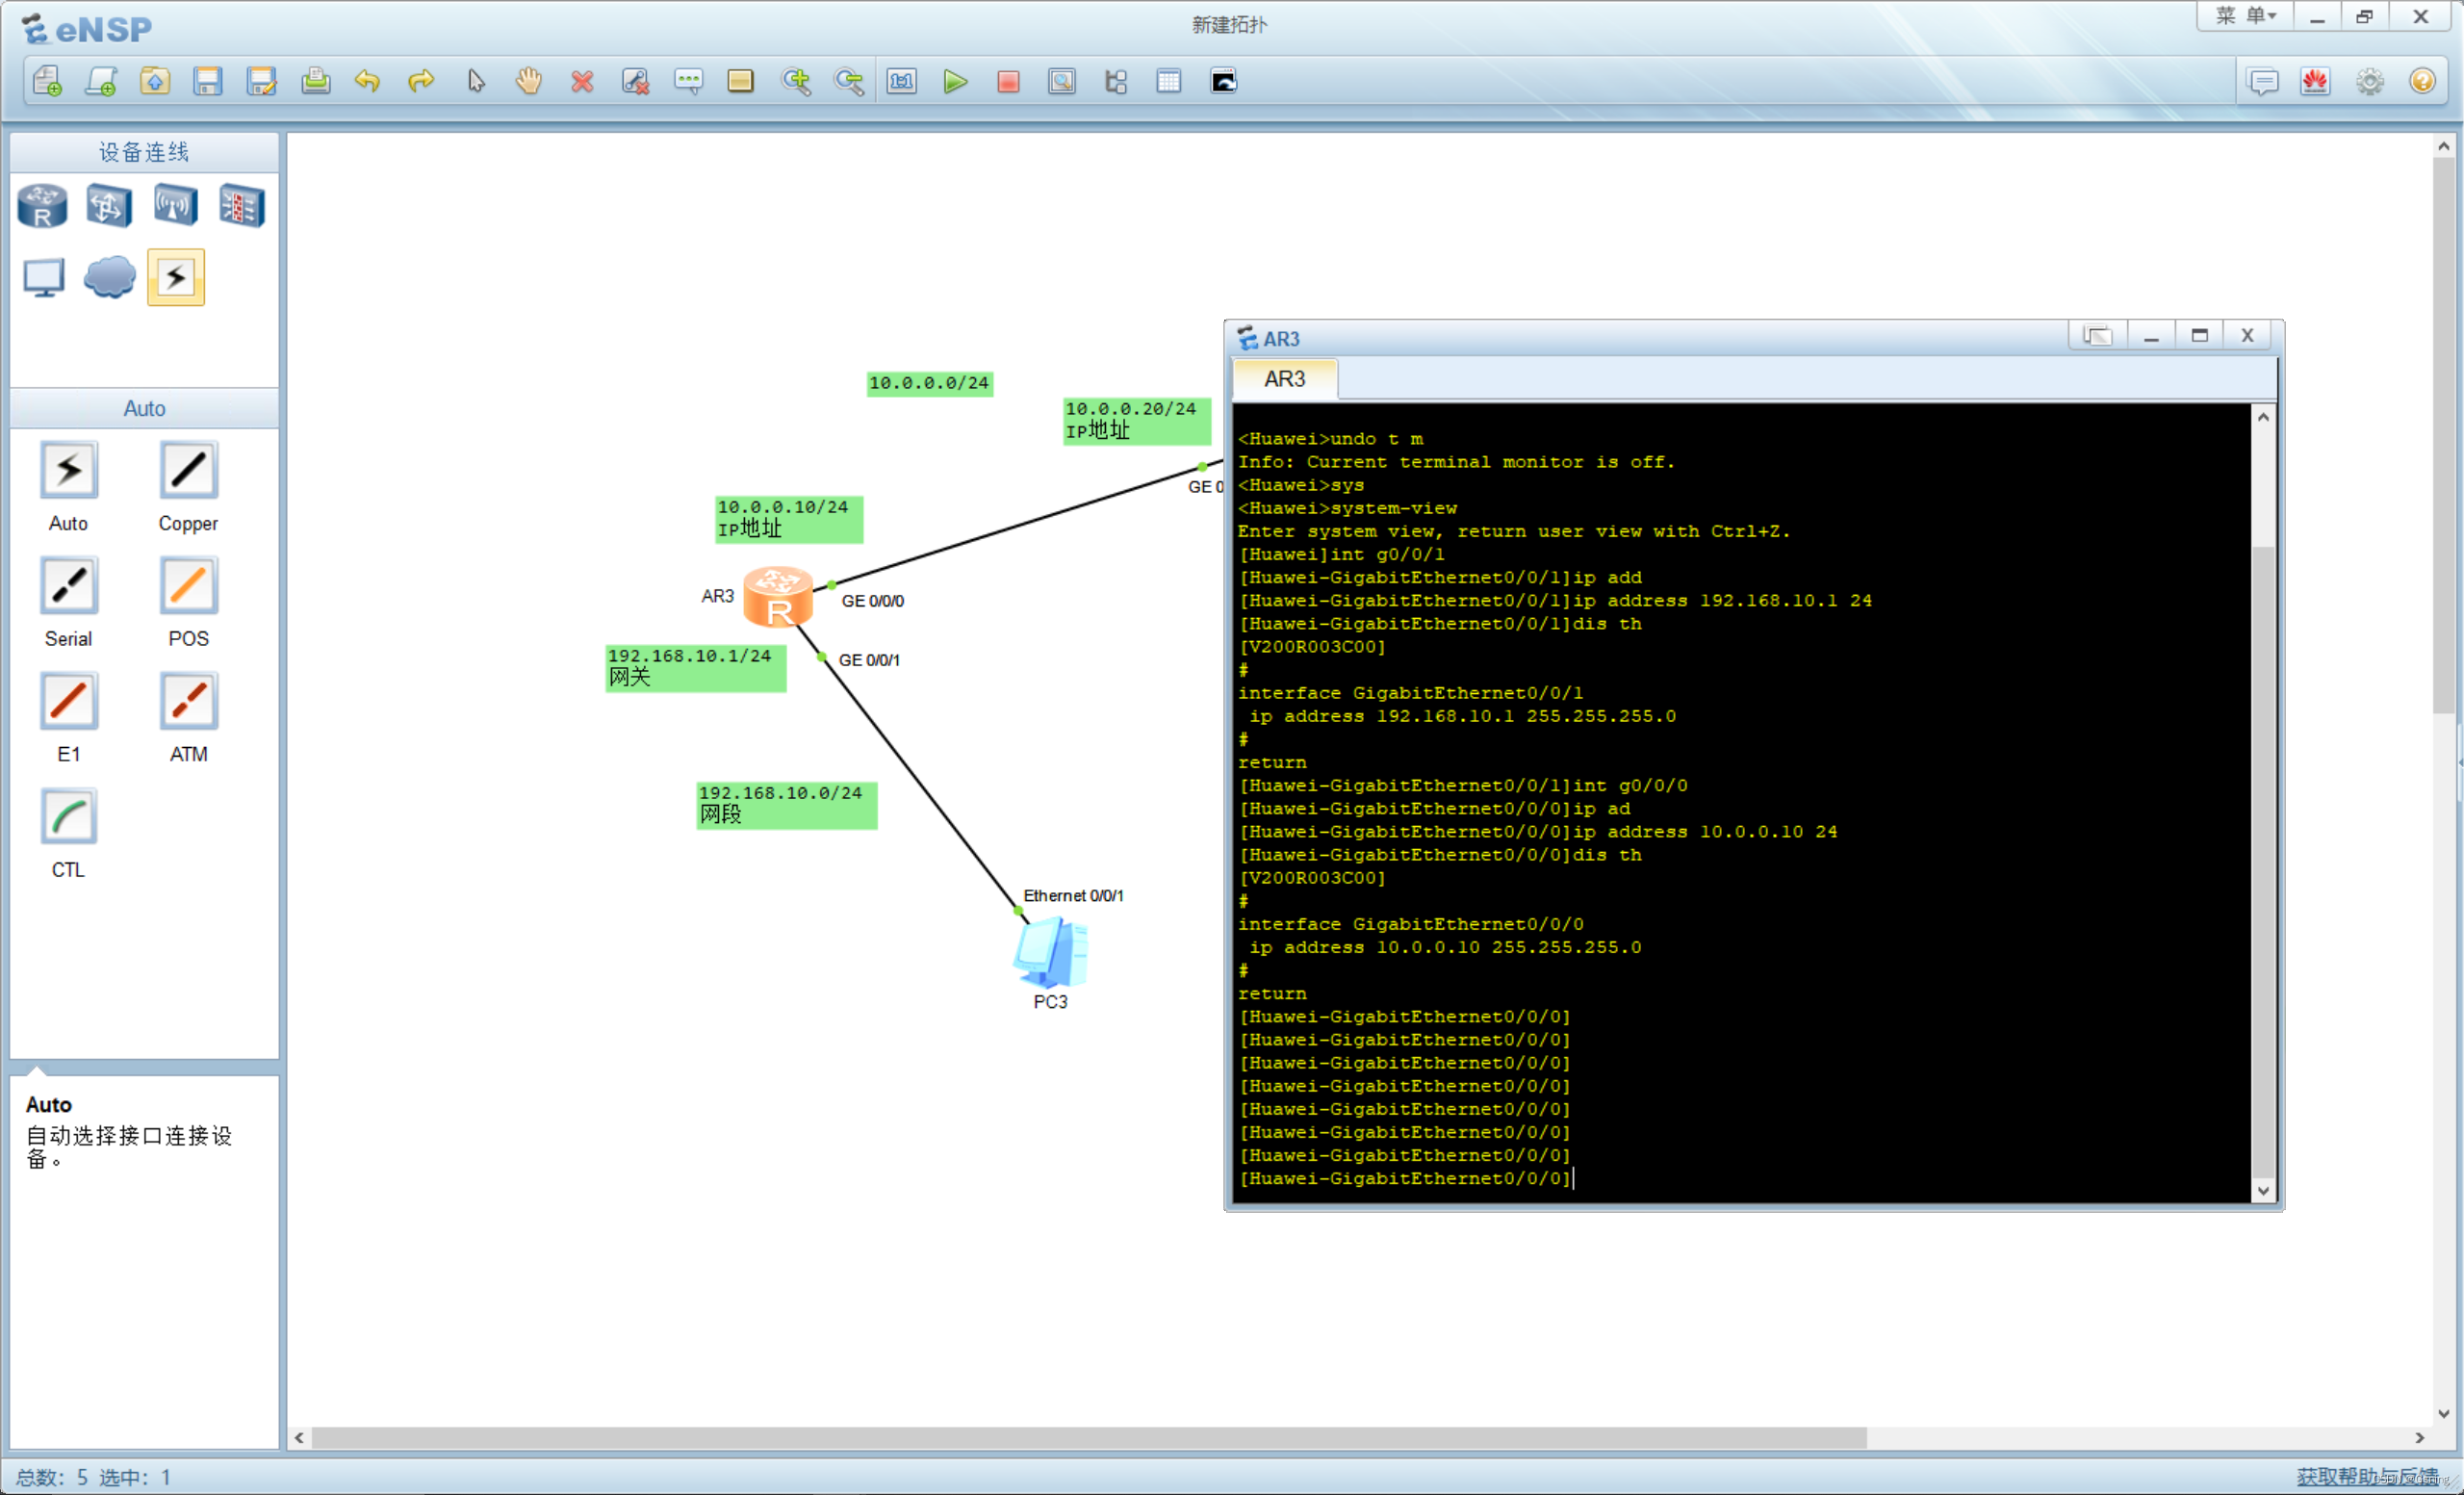Click the Print toolbar icon
2464x1495 pixels.
[x=315, y=81]
